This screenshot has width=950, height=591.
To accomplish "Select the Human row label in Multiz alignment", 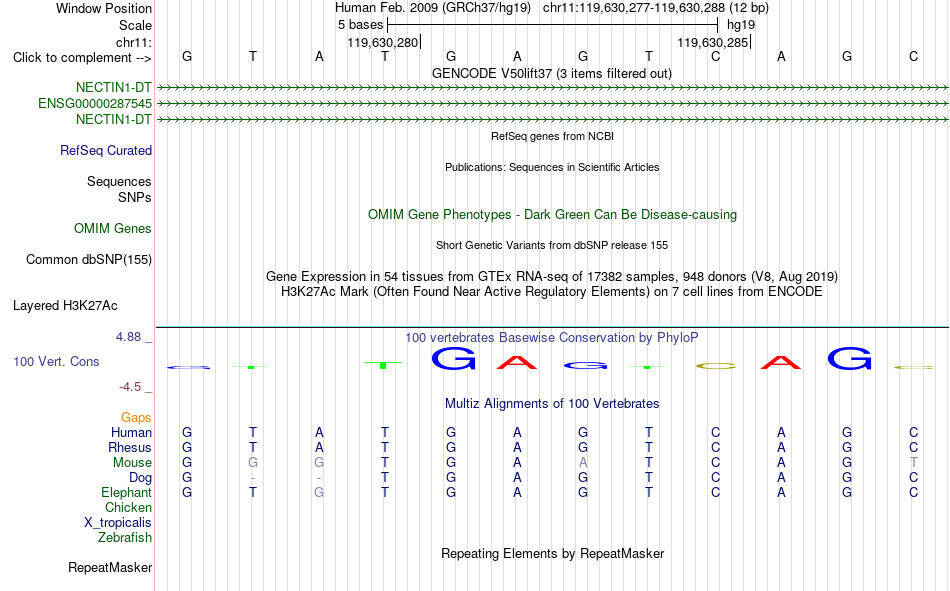I will pos(131,432).
